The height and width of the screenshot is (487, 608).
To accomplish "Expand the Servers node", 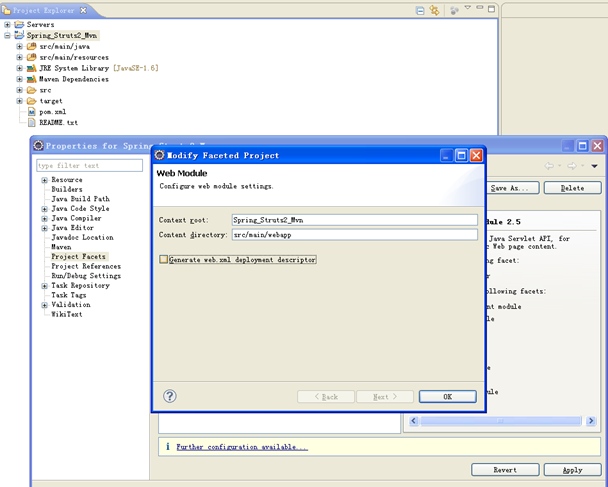I will [x=7, y=24].
